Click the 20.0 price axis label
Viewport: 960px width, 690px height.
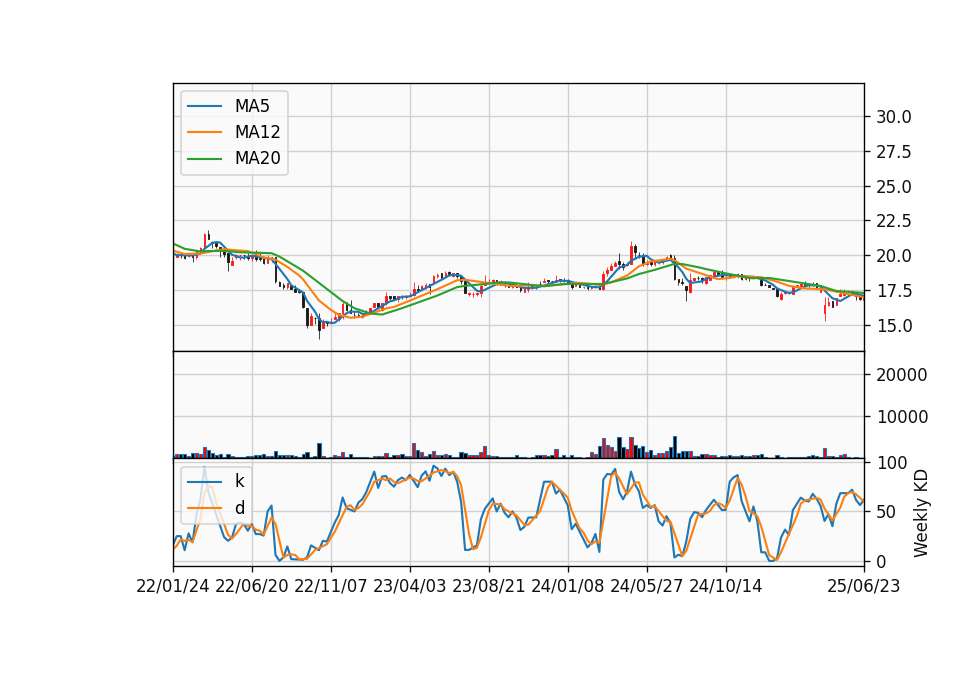tap(894, 256)
